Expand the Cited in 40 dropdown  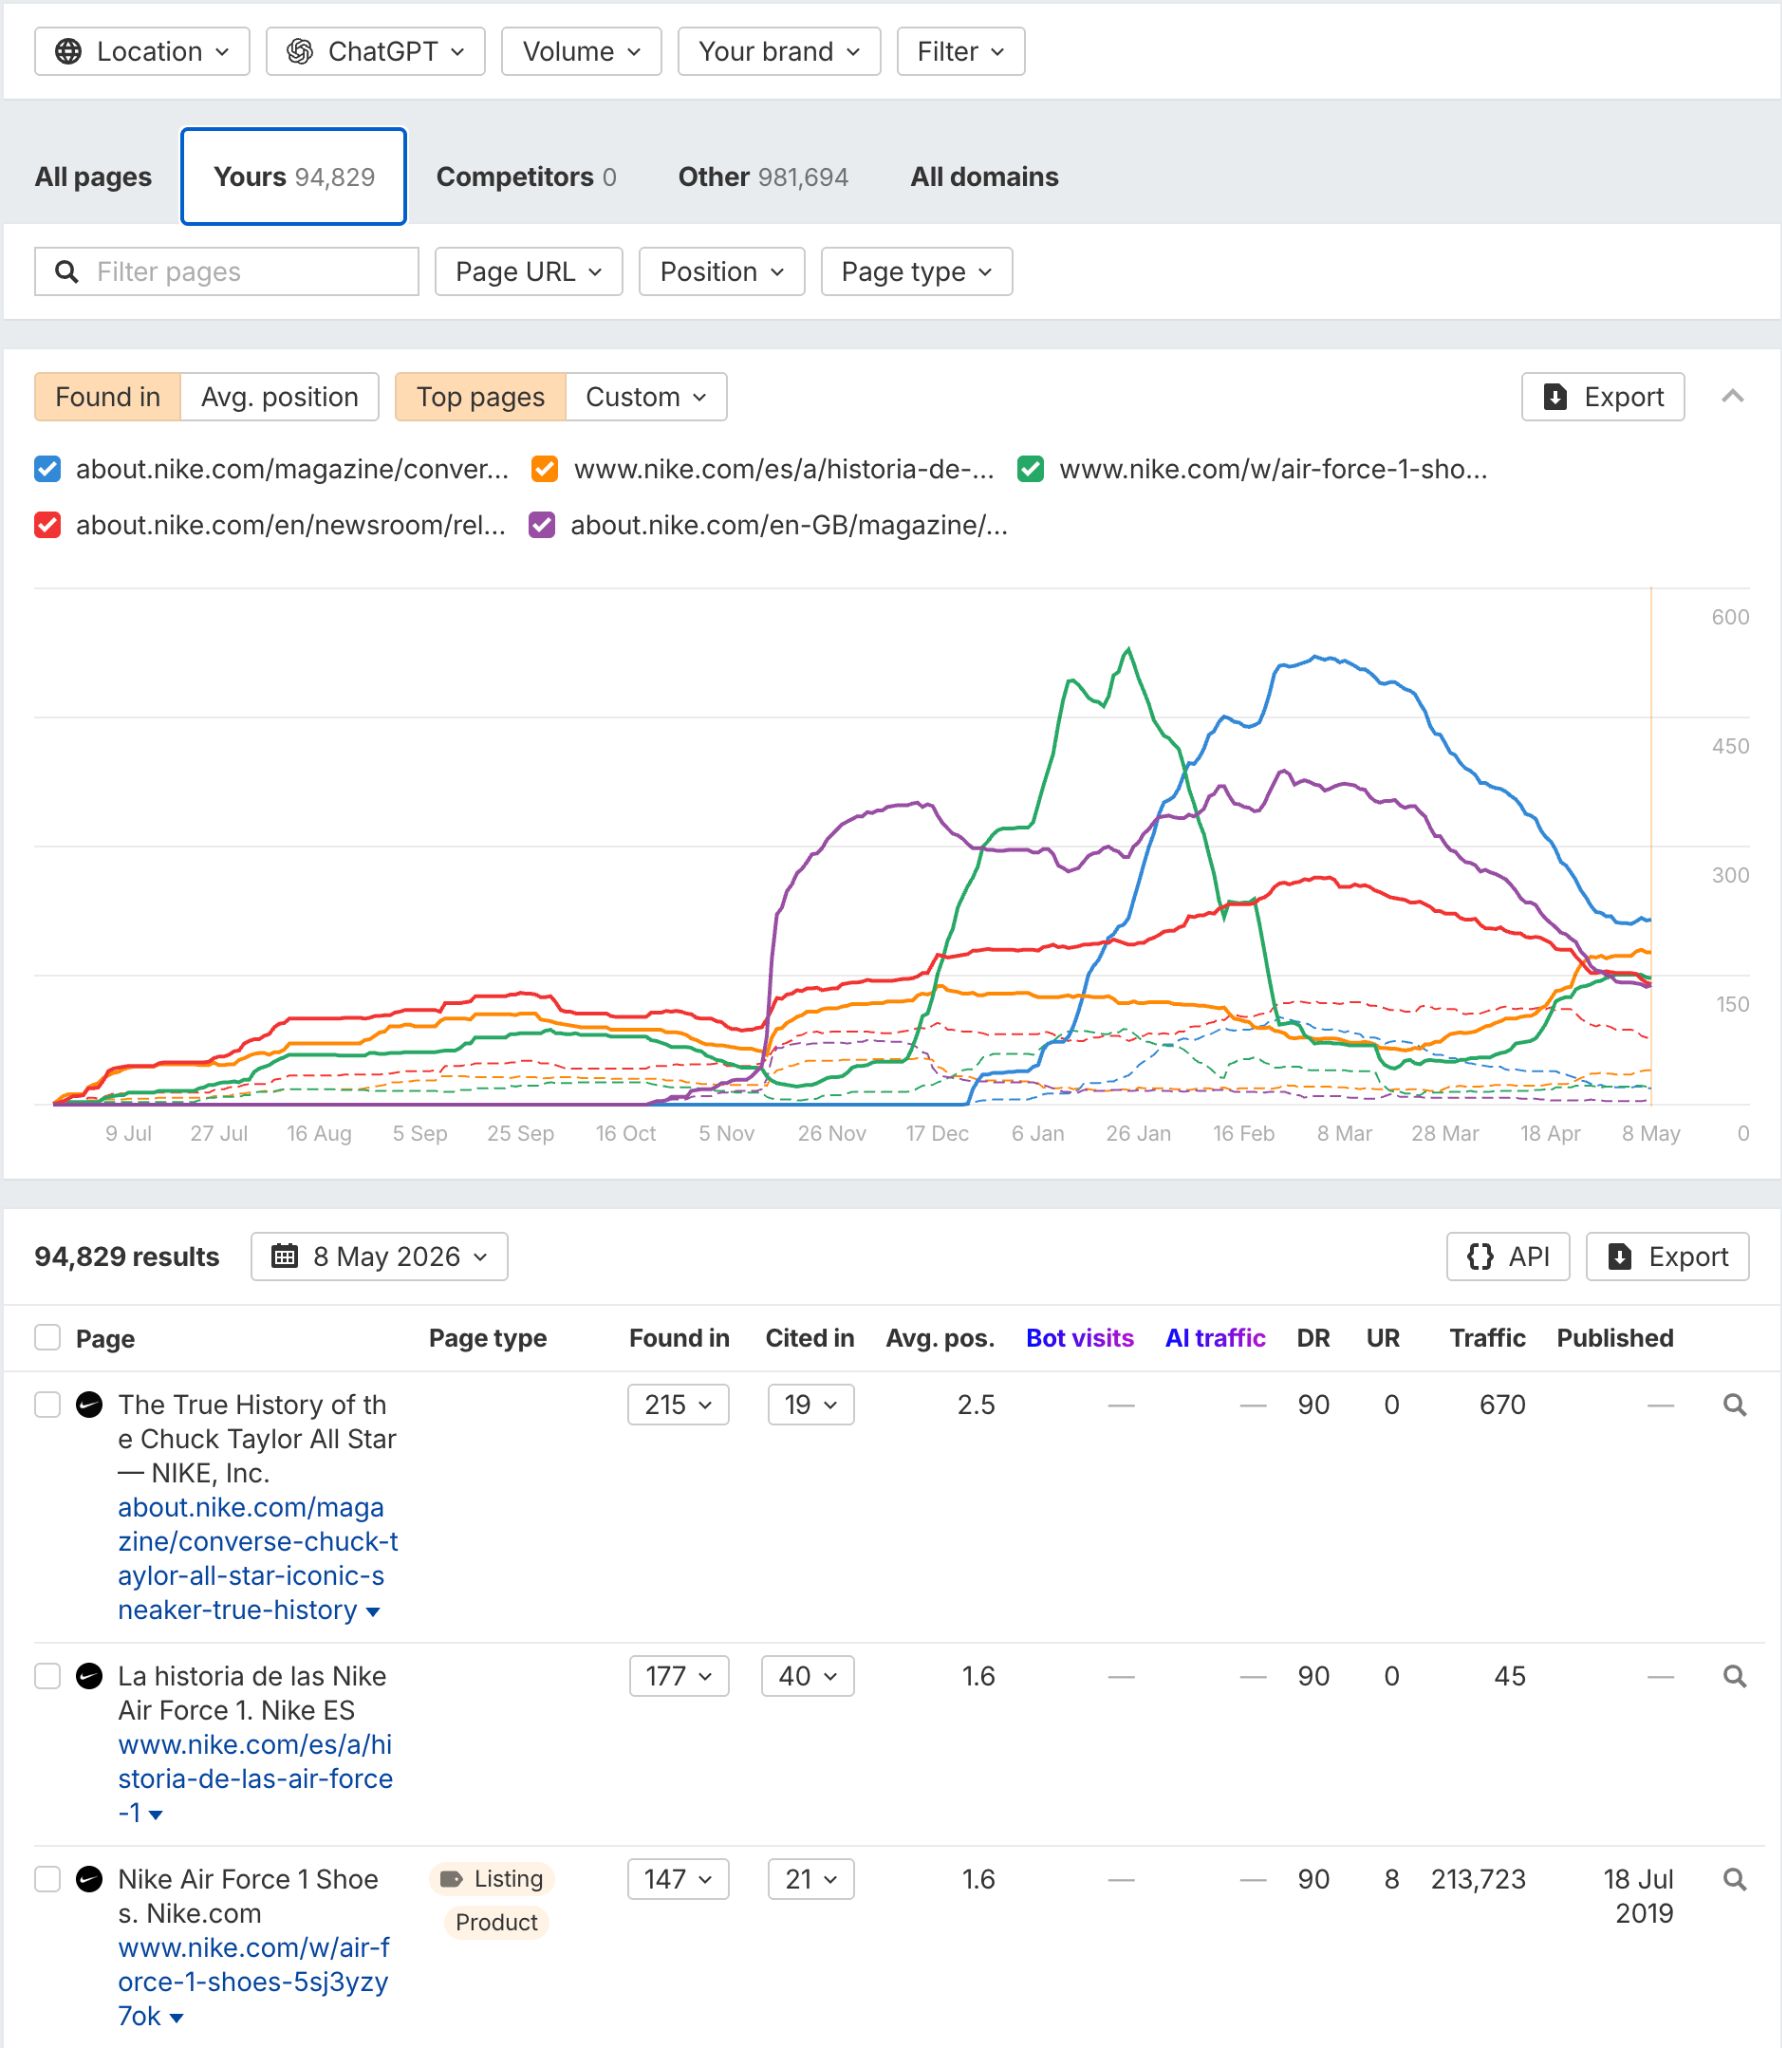point(808,1676)
